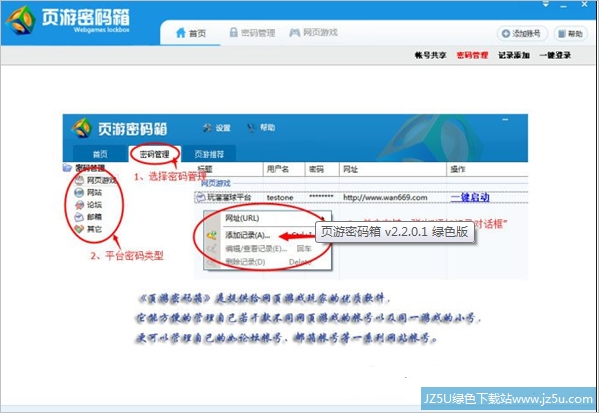Click 帮助 inside the tutorial picture header
599x413 pixels.
pos(261,128)
